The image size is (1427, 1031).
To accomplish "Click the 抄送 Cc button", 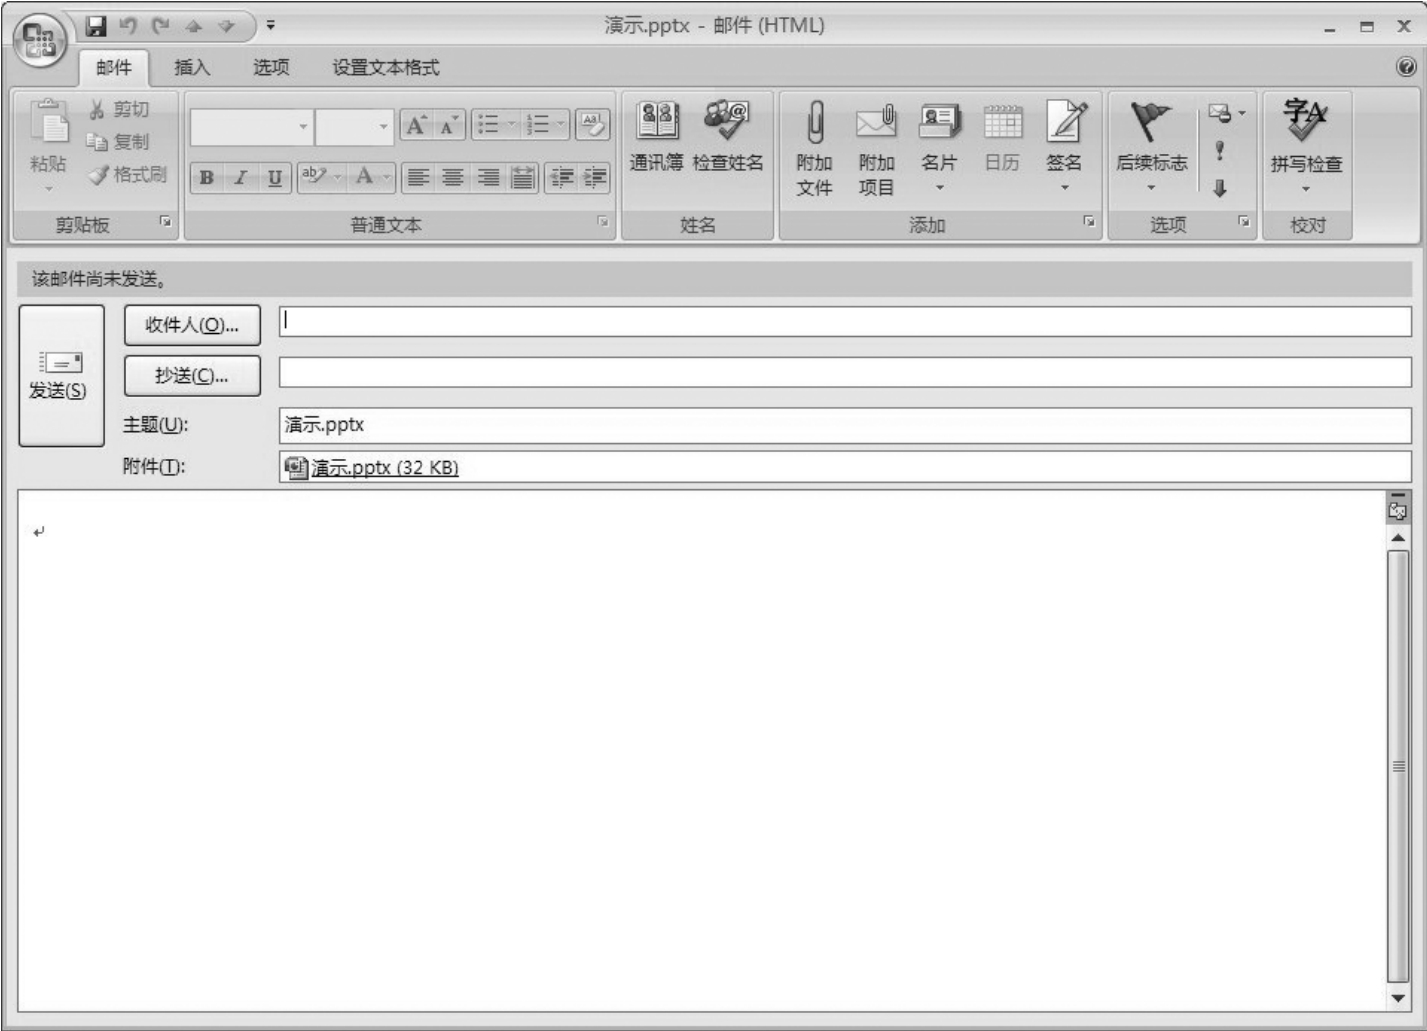I will (x=192, y=375).
